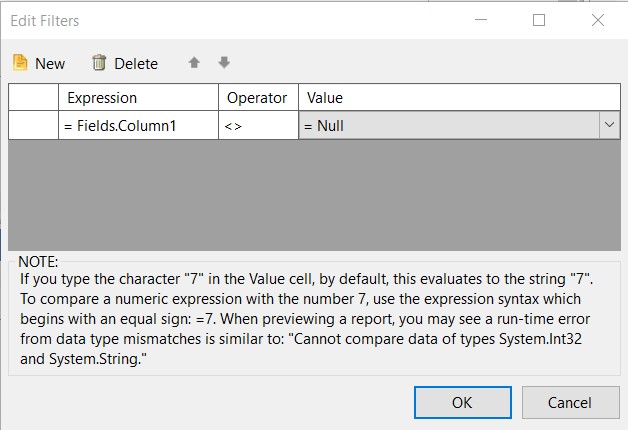Move the filter up with the up arrow
This screenshot has width=628, height=430.
click(194, 63)
